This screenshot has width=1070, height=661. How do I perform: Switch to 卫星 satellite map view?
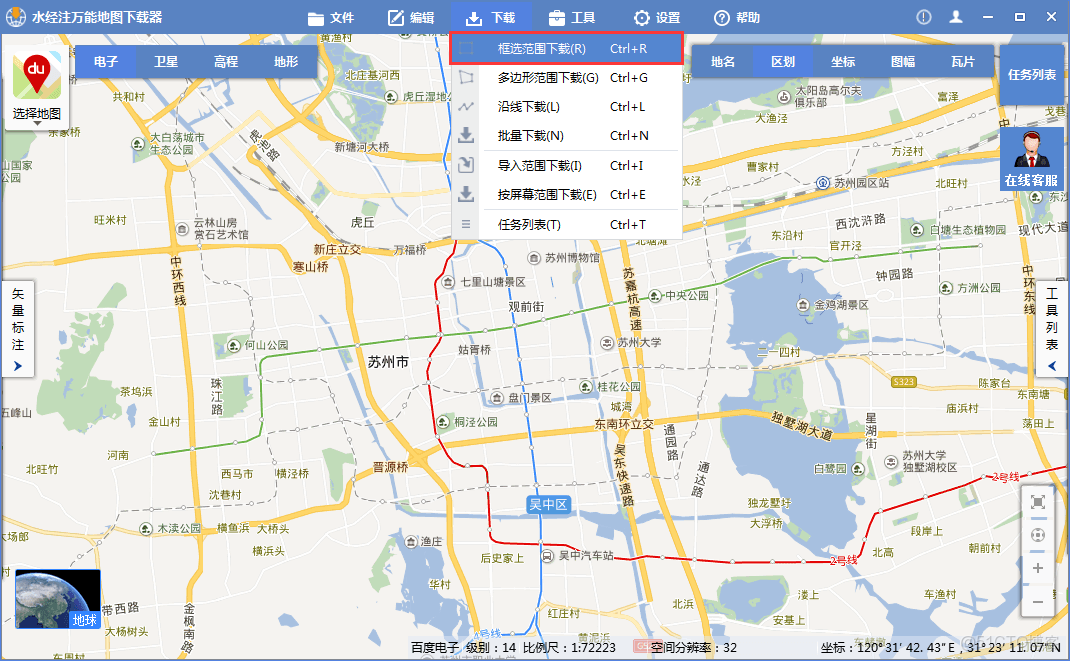pyautogui.click(x=165, y=61)
